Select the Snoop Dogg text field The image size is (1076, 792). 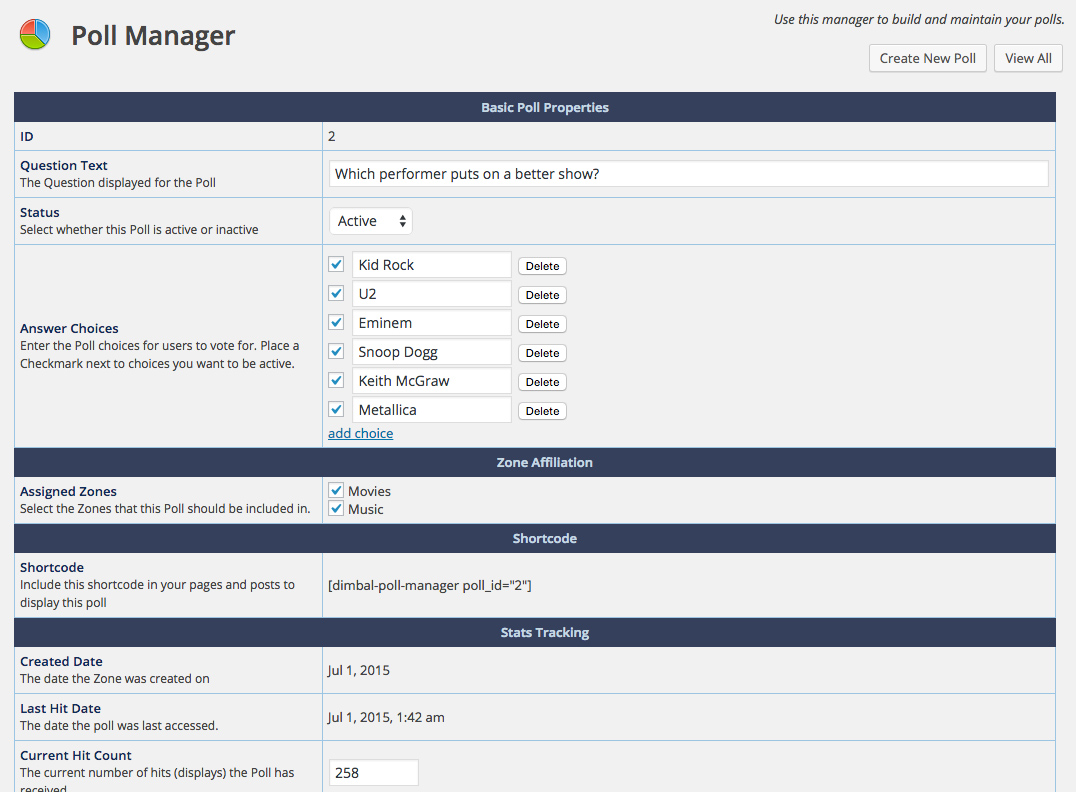[x=432, y=352]
